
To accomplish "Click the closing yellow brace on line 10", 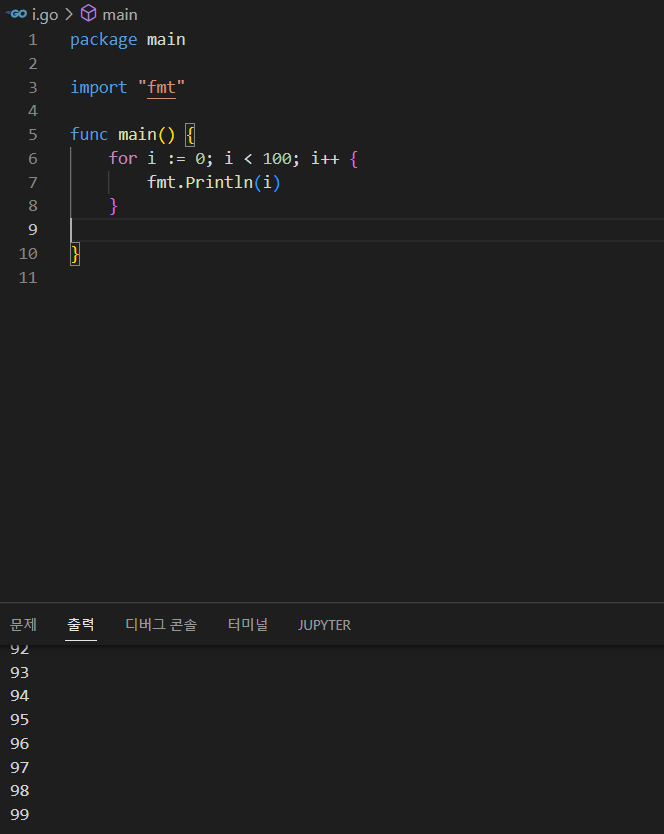I will pyautogui.click(x=75, y=254).
